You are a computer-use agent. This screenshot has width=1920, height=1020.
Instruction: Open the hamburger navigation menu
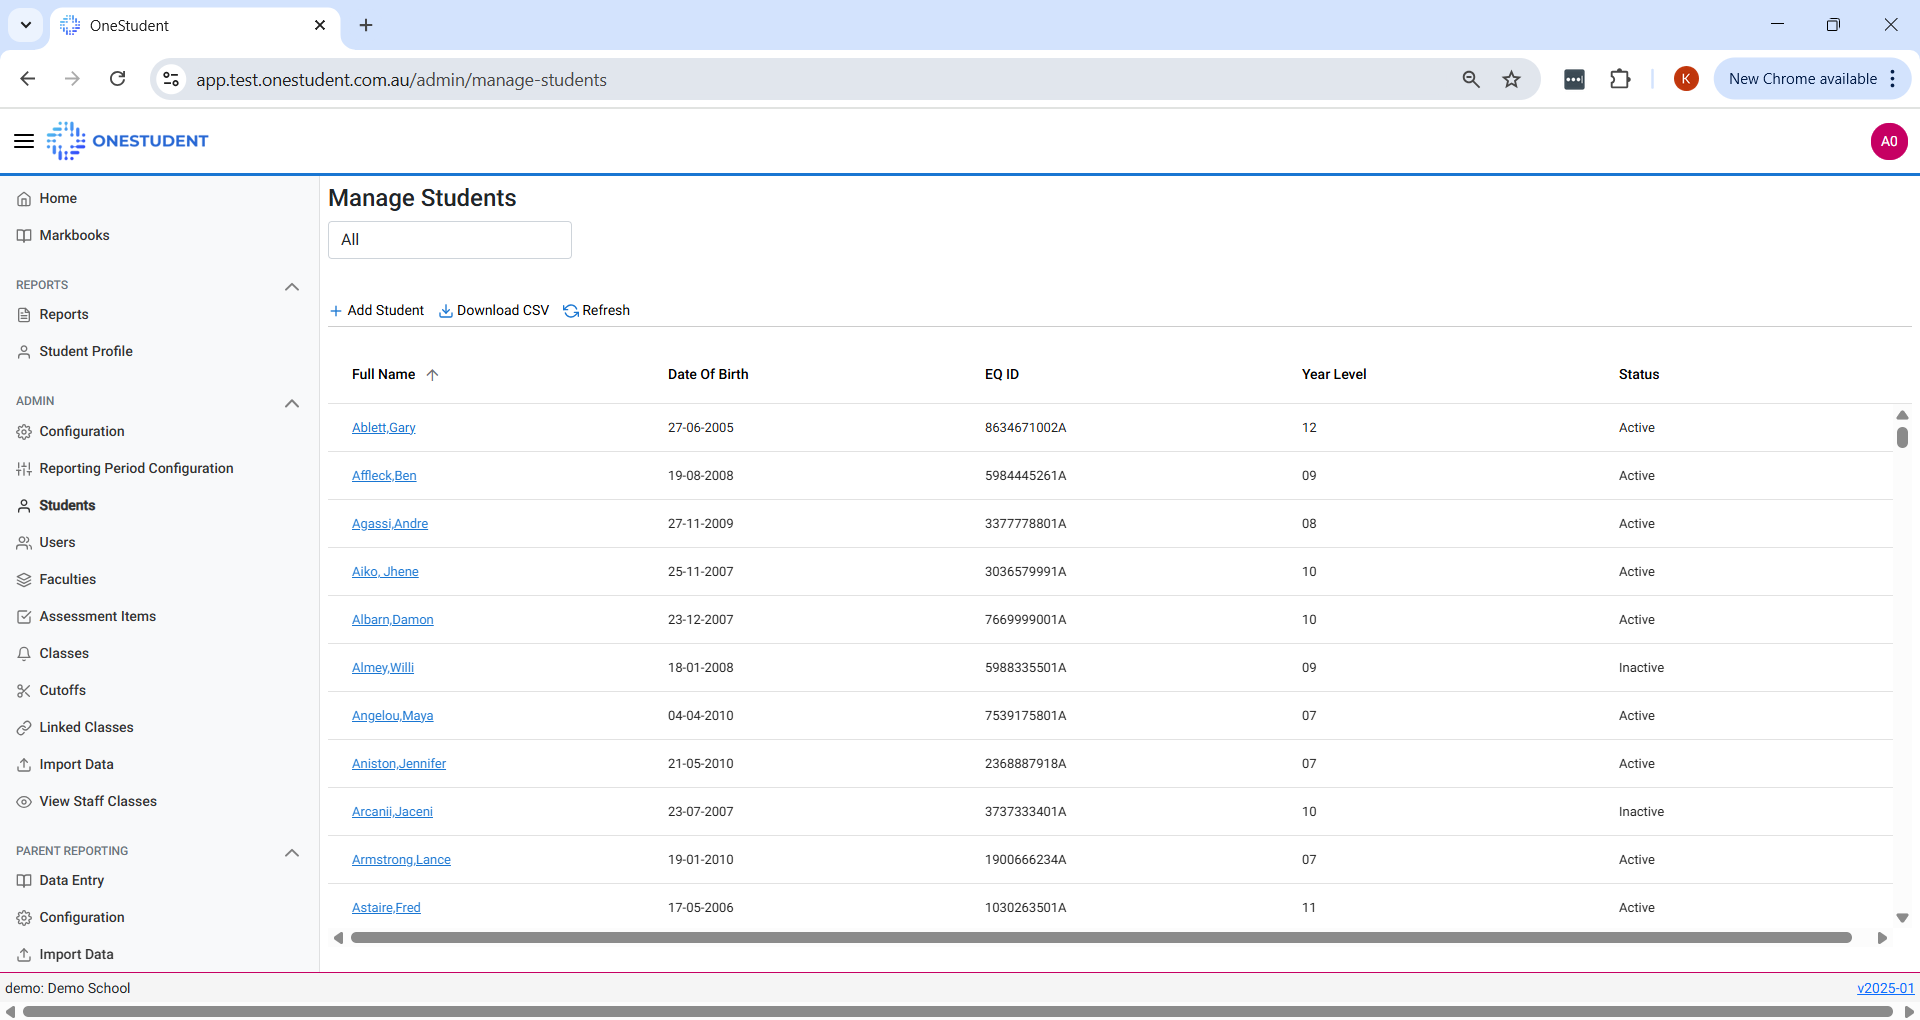coord(24,141)
